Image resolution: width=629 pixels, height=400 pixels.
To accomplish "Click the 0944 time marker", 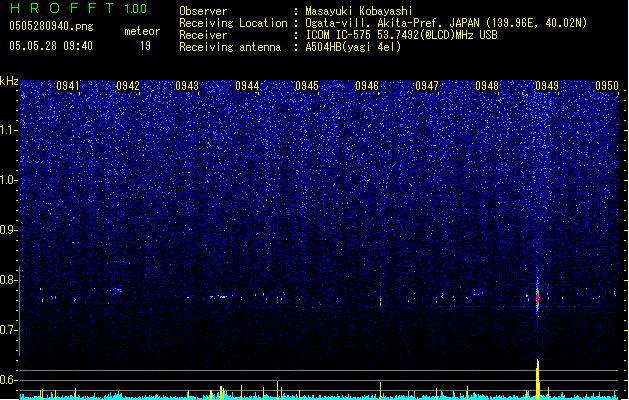I will [247, 86].
